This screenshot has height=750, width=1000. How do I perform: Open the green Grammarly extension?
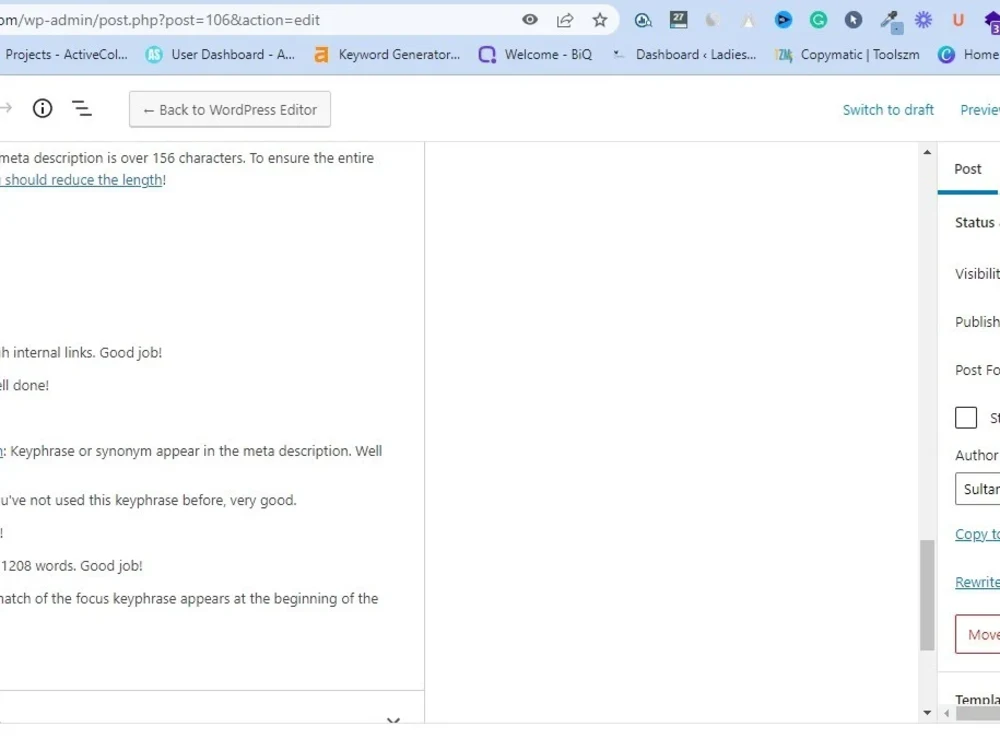pos(818,20)
